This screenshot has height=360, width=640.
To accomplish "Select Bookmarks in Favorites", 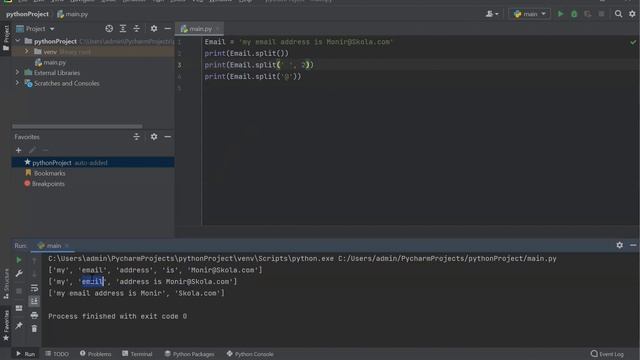I will (x=49, y=173).
